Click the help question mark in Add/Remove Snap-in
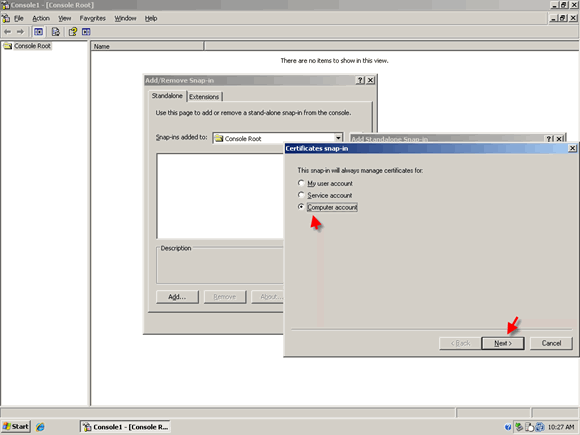580x435 pixels. pos(360,80)
